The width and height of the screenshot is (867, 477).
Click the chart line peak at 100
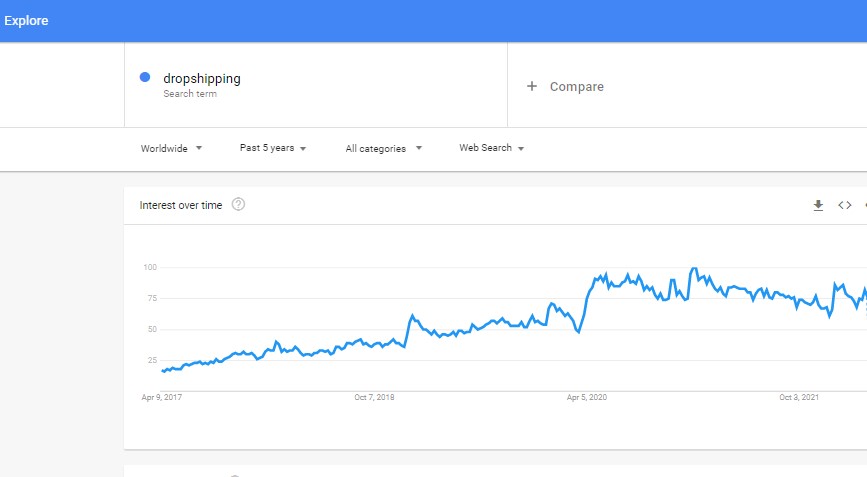(694, 269)
